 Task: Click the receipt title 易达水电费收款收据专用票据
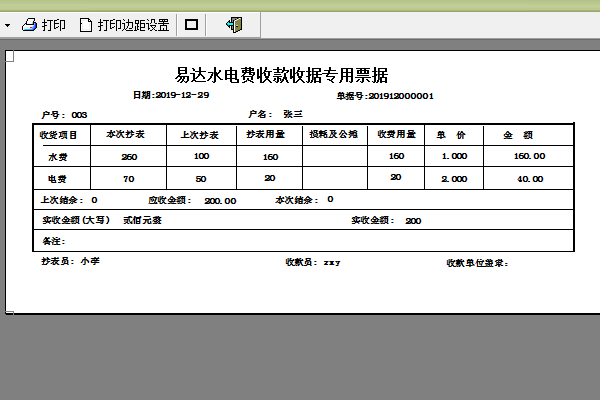tap(281, 75)
